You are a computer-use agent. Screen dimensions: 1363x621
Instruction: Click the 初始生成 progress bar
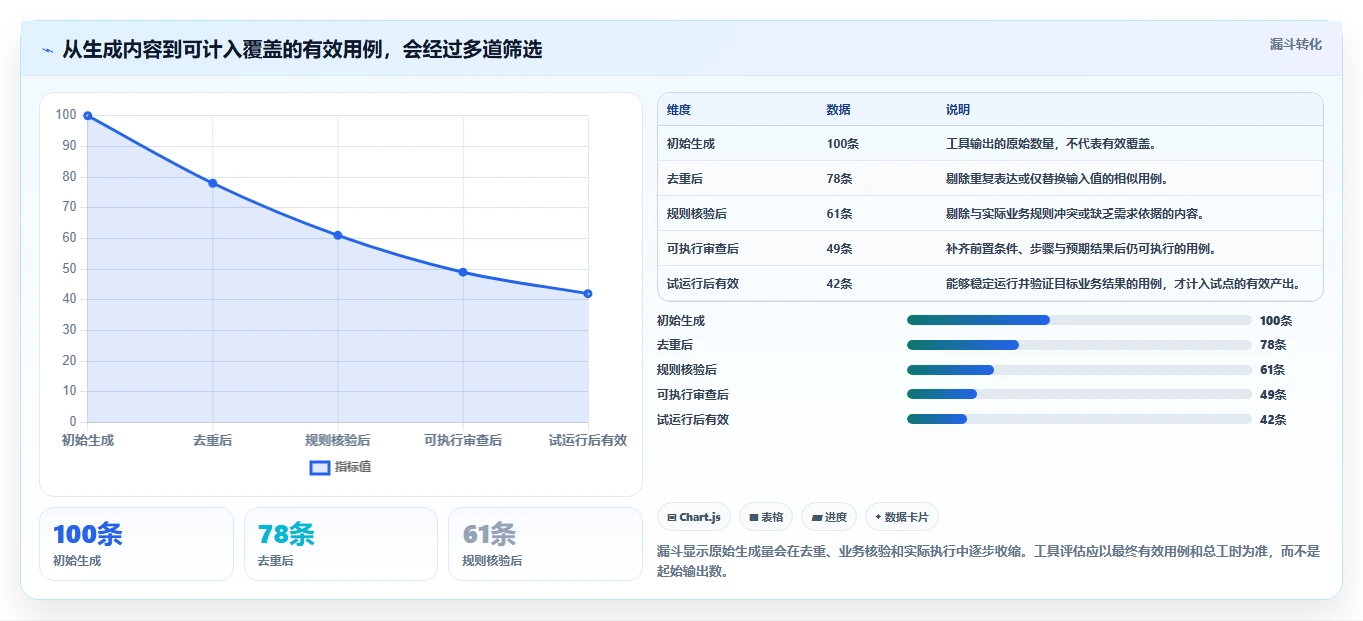[1079, 320]
